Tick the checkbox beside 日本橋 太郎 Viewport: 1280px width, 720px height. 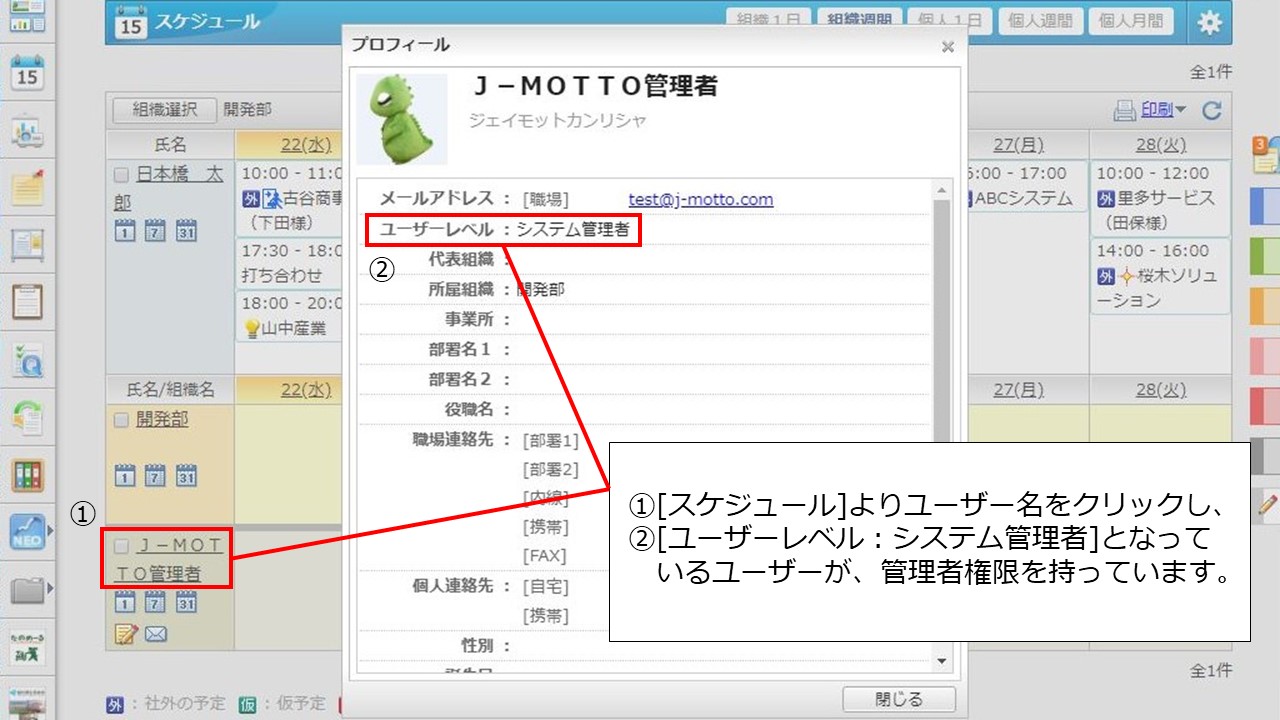click(x=121, y=175)
